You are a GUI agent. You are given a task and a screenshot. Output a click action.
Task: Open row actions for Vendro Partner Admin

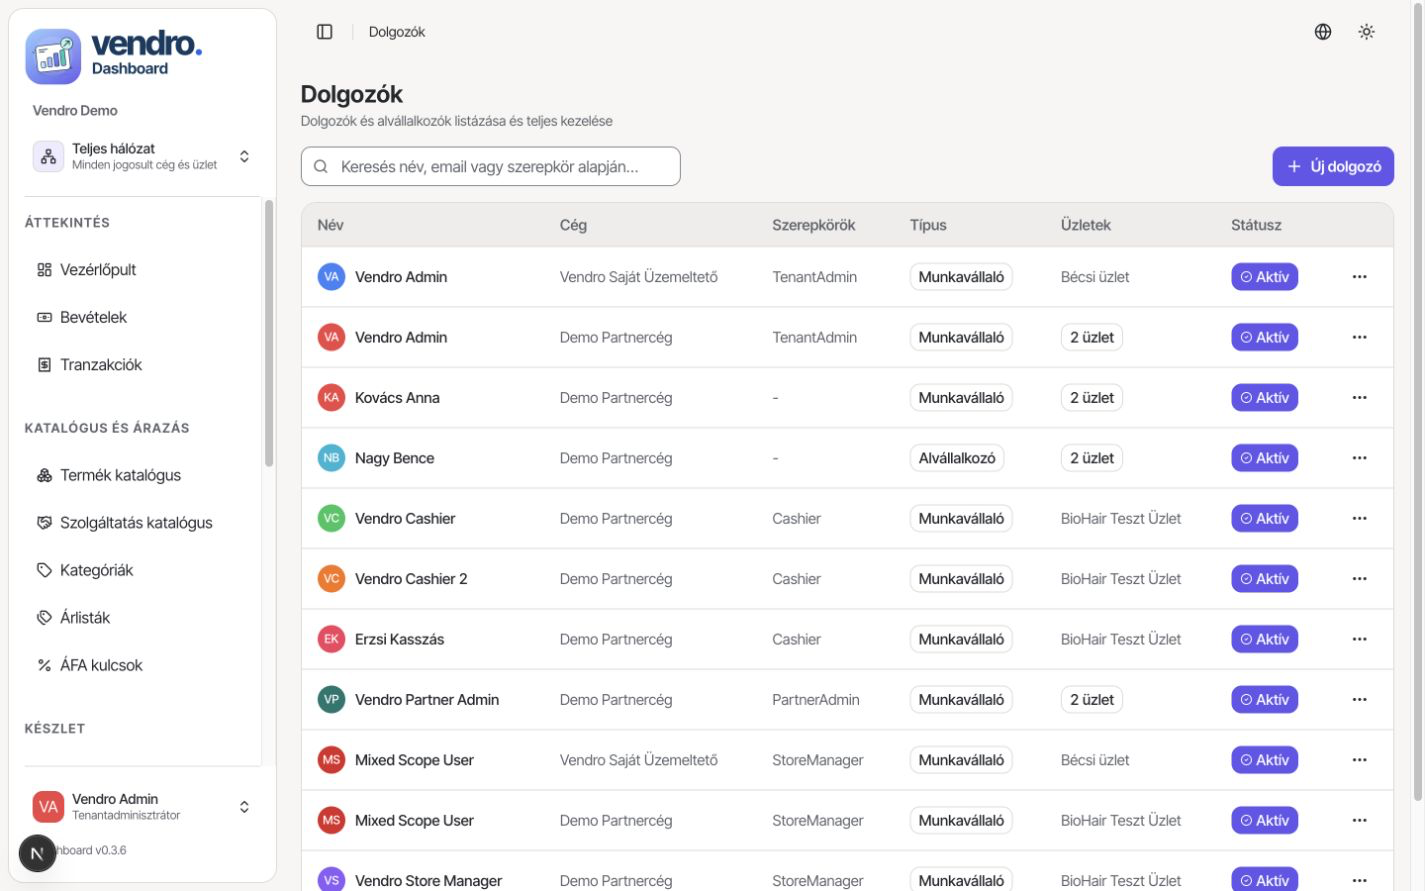point(1359,700)
